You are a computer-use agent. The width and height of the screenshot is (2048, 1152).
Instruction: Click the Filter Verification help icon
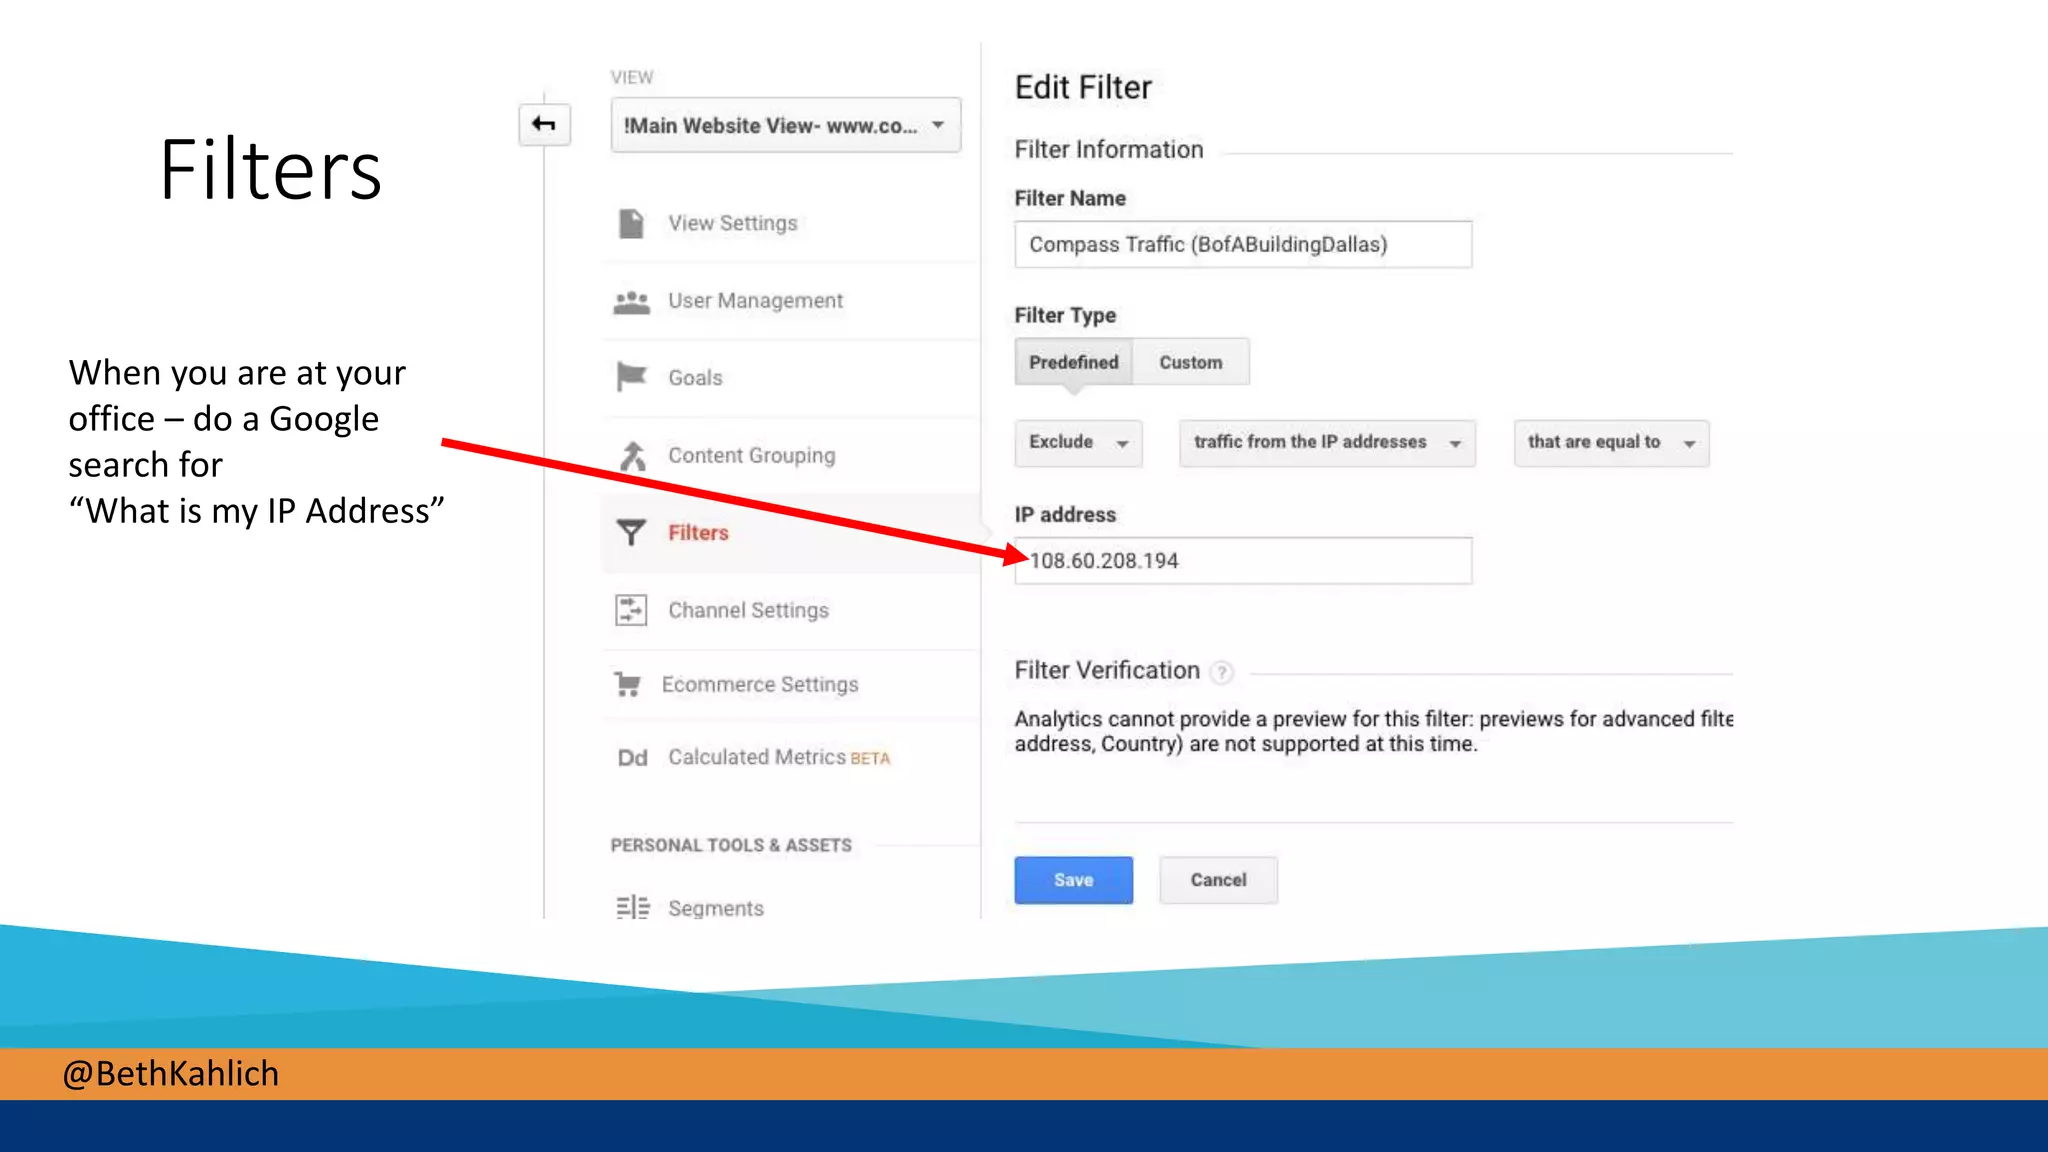click(x=1221, y=672)
